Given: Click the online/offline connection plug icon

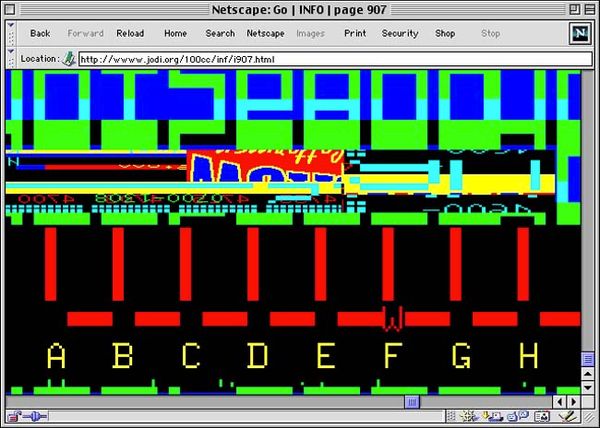Looking at the screenshot, I should 35,416.
